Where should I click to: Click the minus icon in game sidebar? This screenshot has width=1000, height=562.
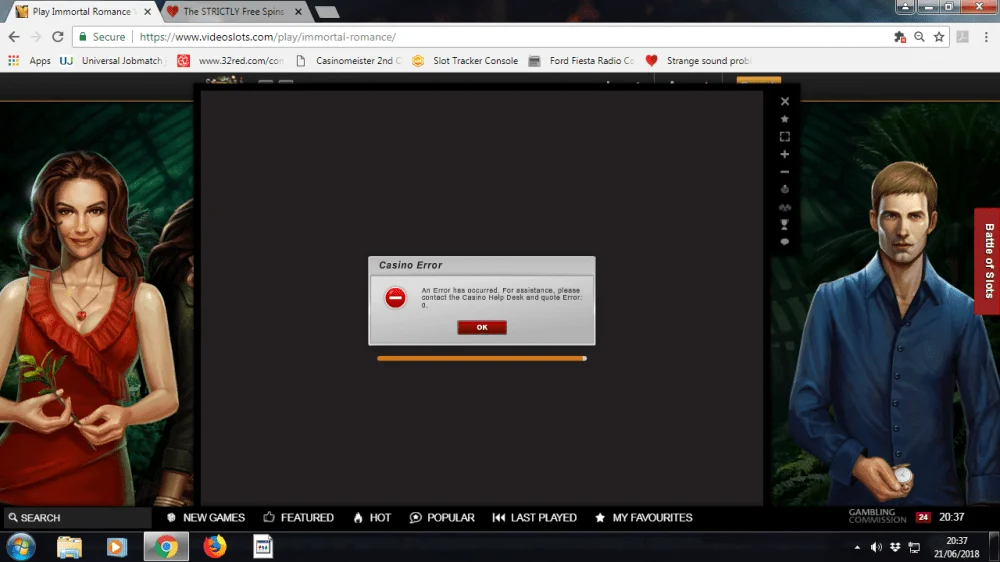pos(784,172)
